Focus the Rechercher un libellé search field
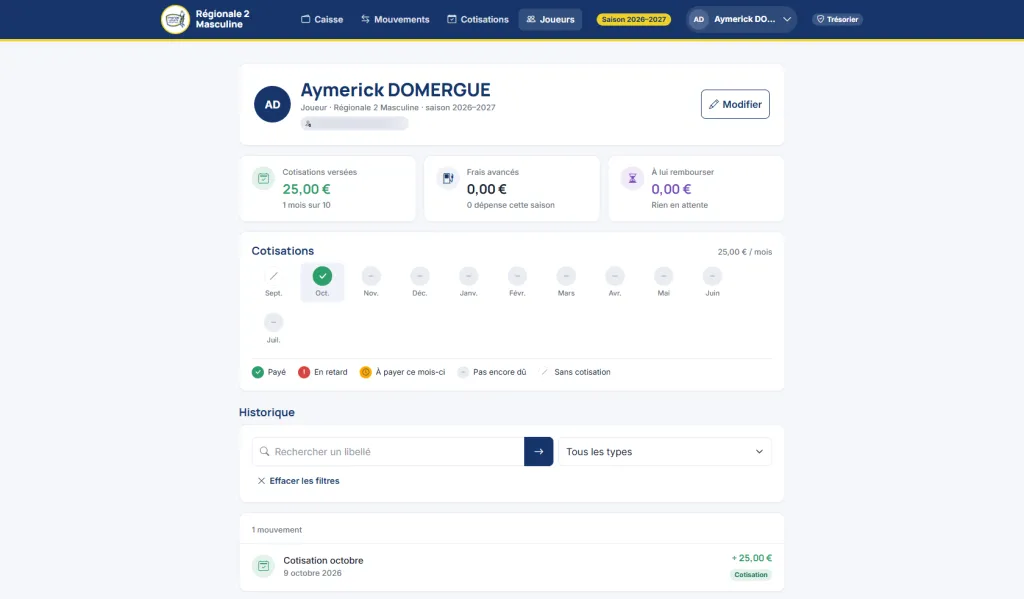Image resolution: width=1024 pixels, height=599 pixels. 388,451
